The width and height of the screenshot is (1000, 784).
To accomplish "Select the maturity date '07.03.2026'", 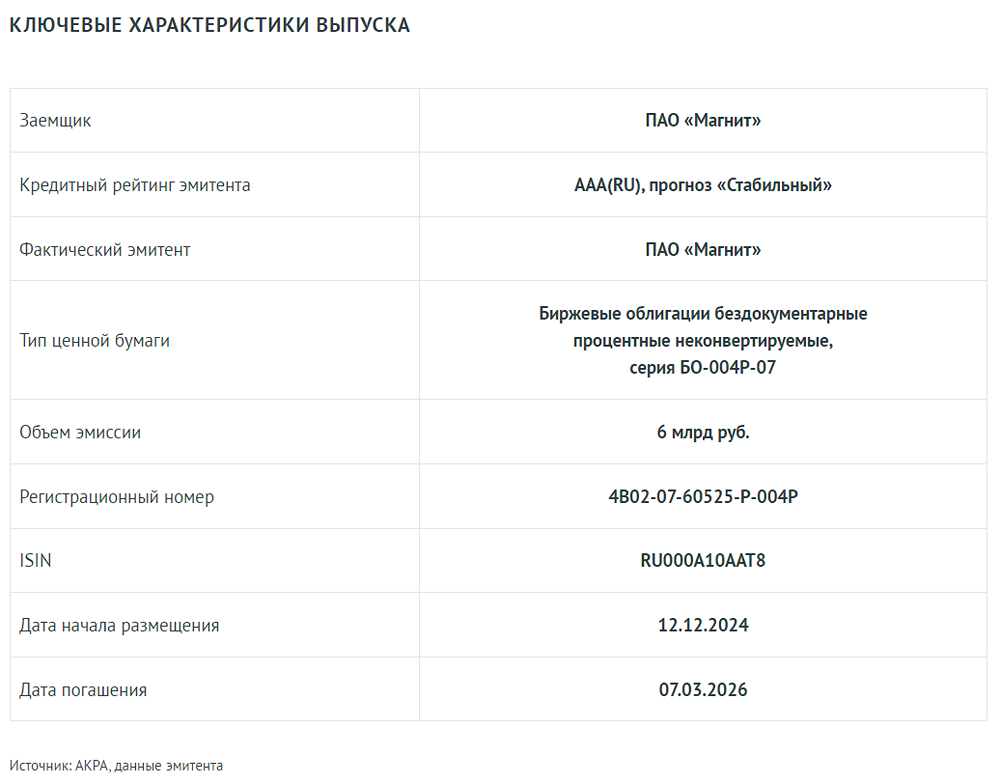I will (703, 689).
